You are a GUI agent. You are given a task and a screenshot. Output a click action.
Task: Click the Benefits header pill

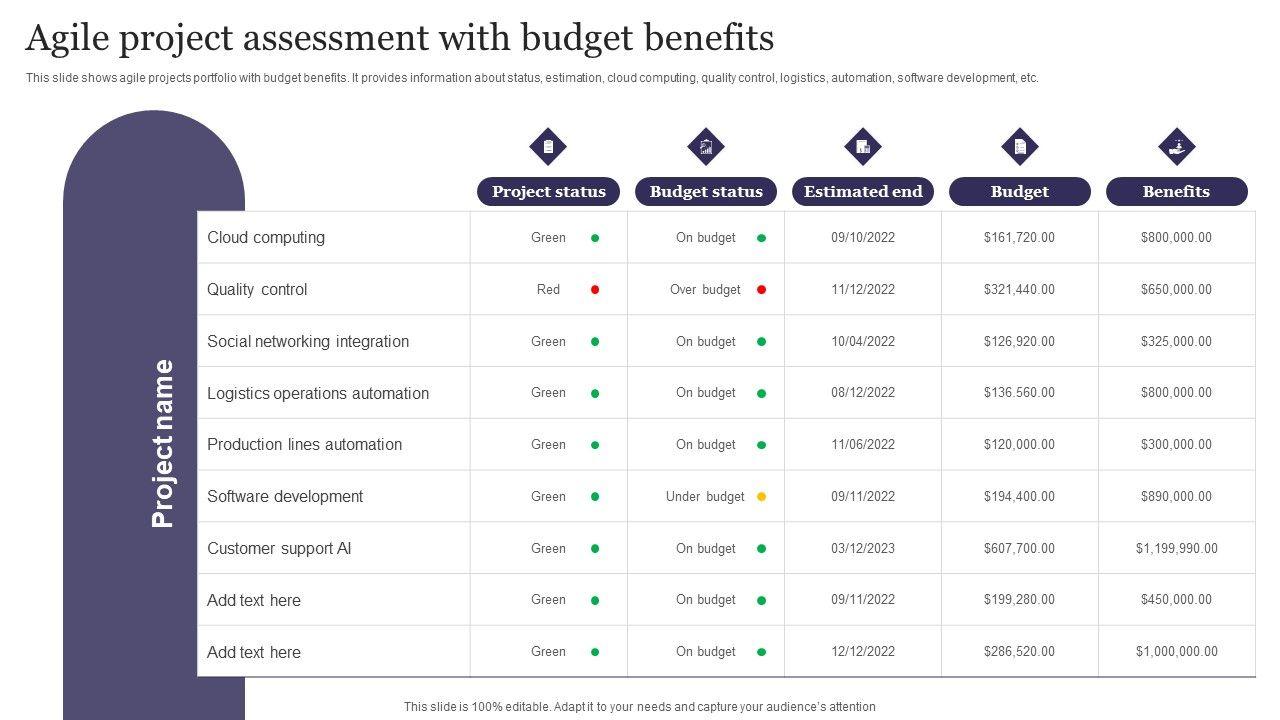tap(1176, 192)
